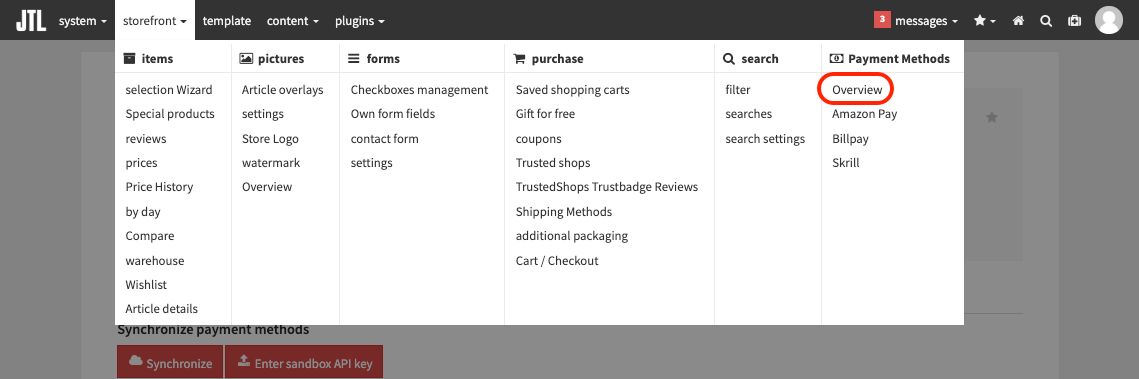Choose Amazon Pay from Payment Methods
1139x379 pixels.
pyautogui.click(x=864, y=114)
